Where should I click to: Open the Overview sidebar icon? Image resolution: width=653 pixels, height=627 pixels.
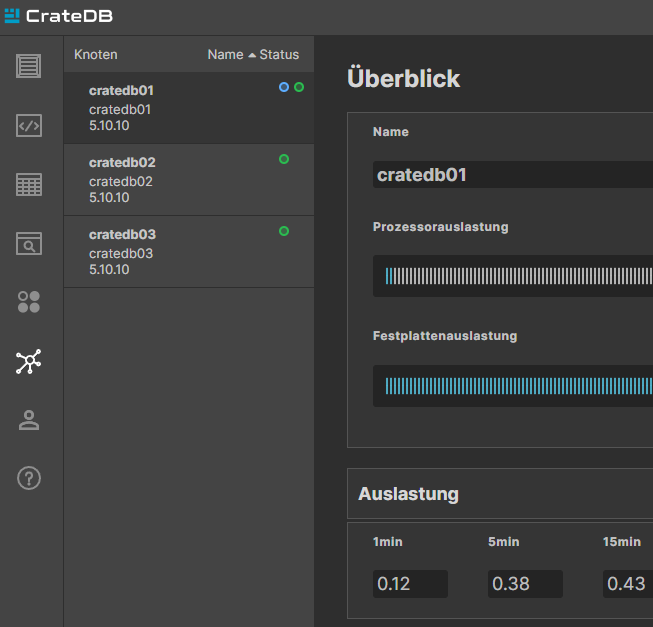(x=29, y=66)
